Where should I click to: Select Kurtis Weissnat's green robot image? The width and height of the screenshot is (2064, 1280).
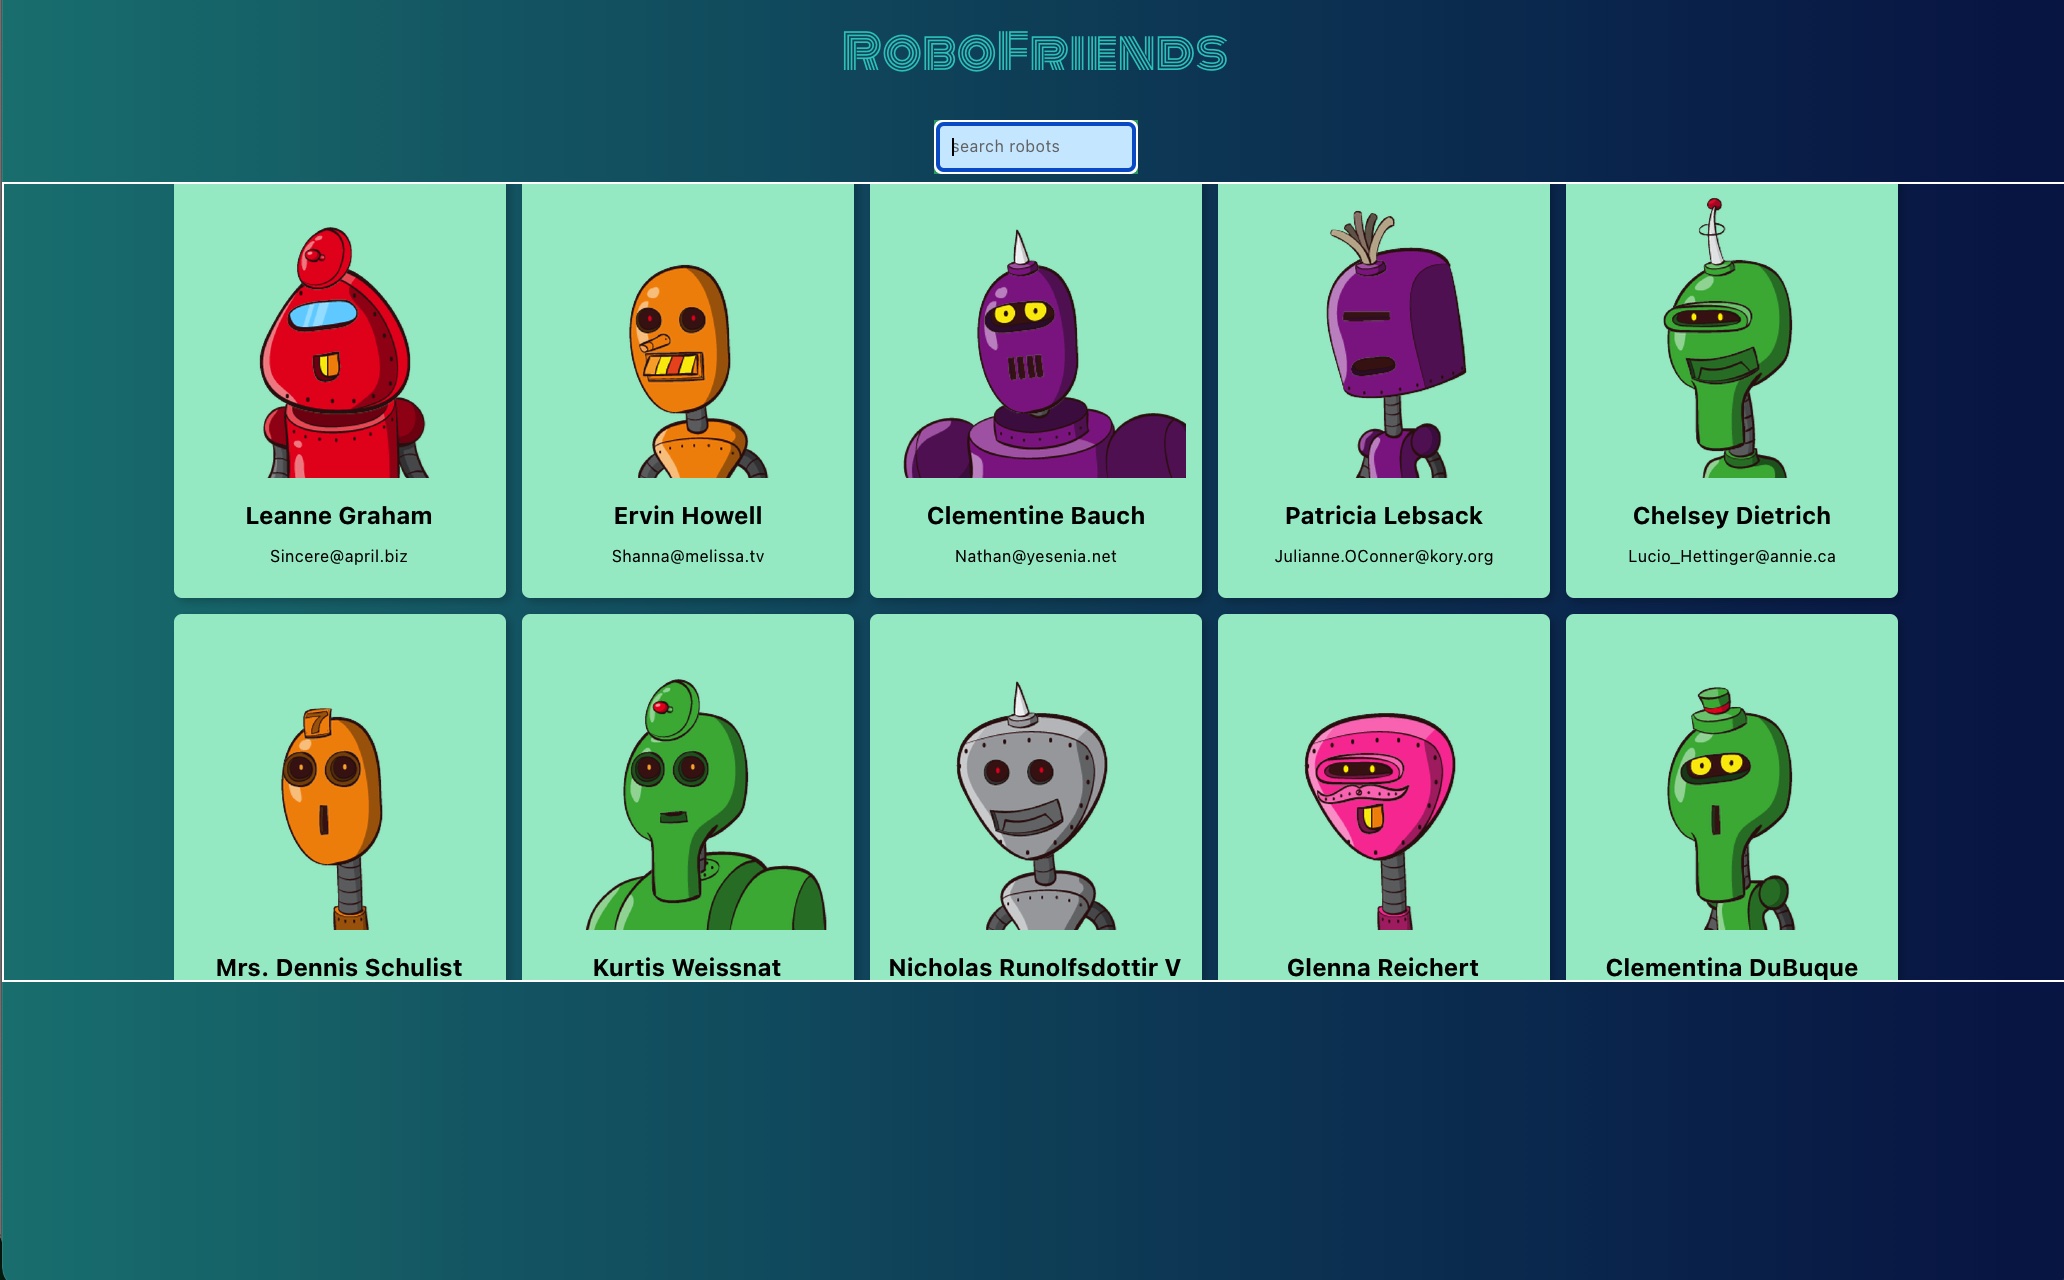click(x=704, y=805)
